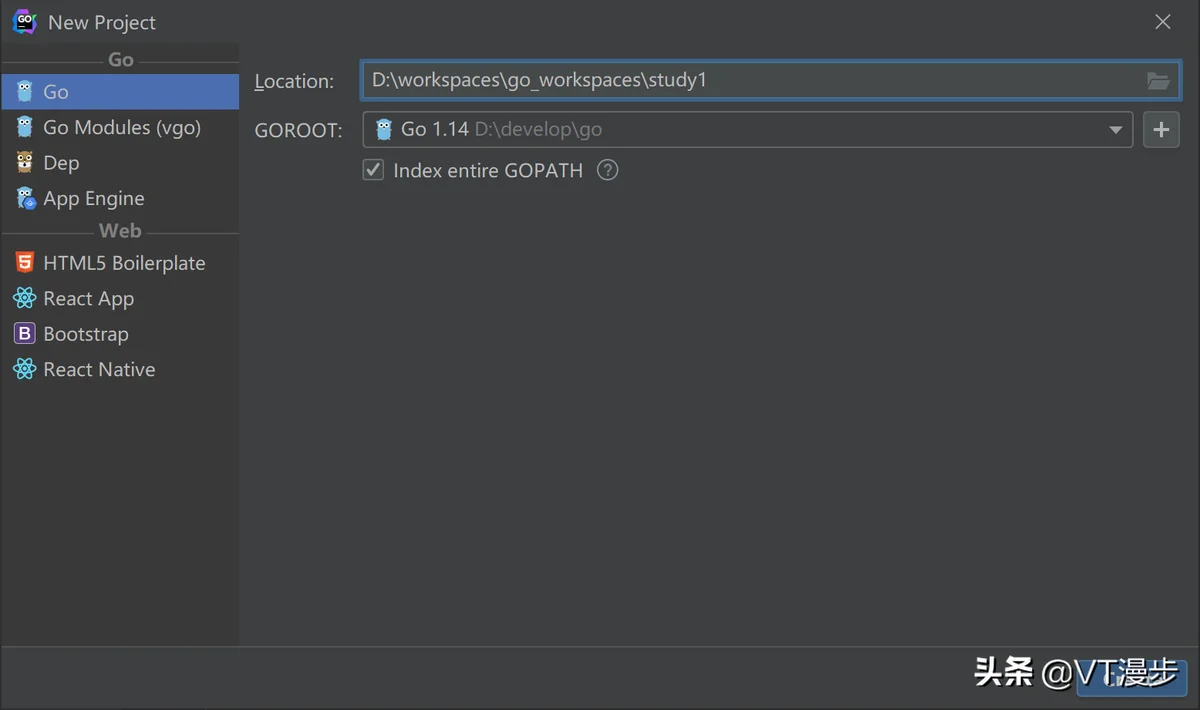The image size is (1200, 710).
Task: Click the HTML5 shield icon
Action: coord(24,263)
